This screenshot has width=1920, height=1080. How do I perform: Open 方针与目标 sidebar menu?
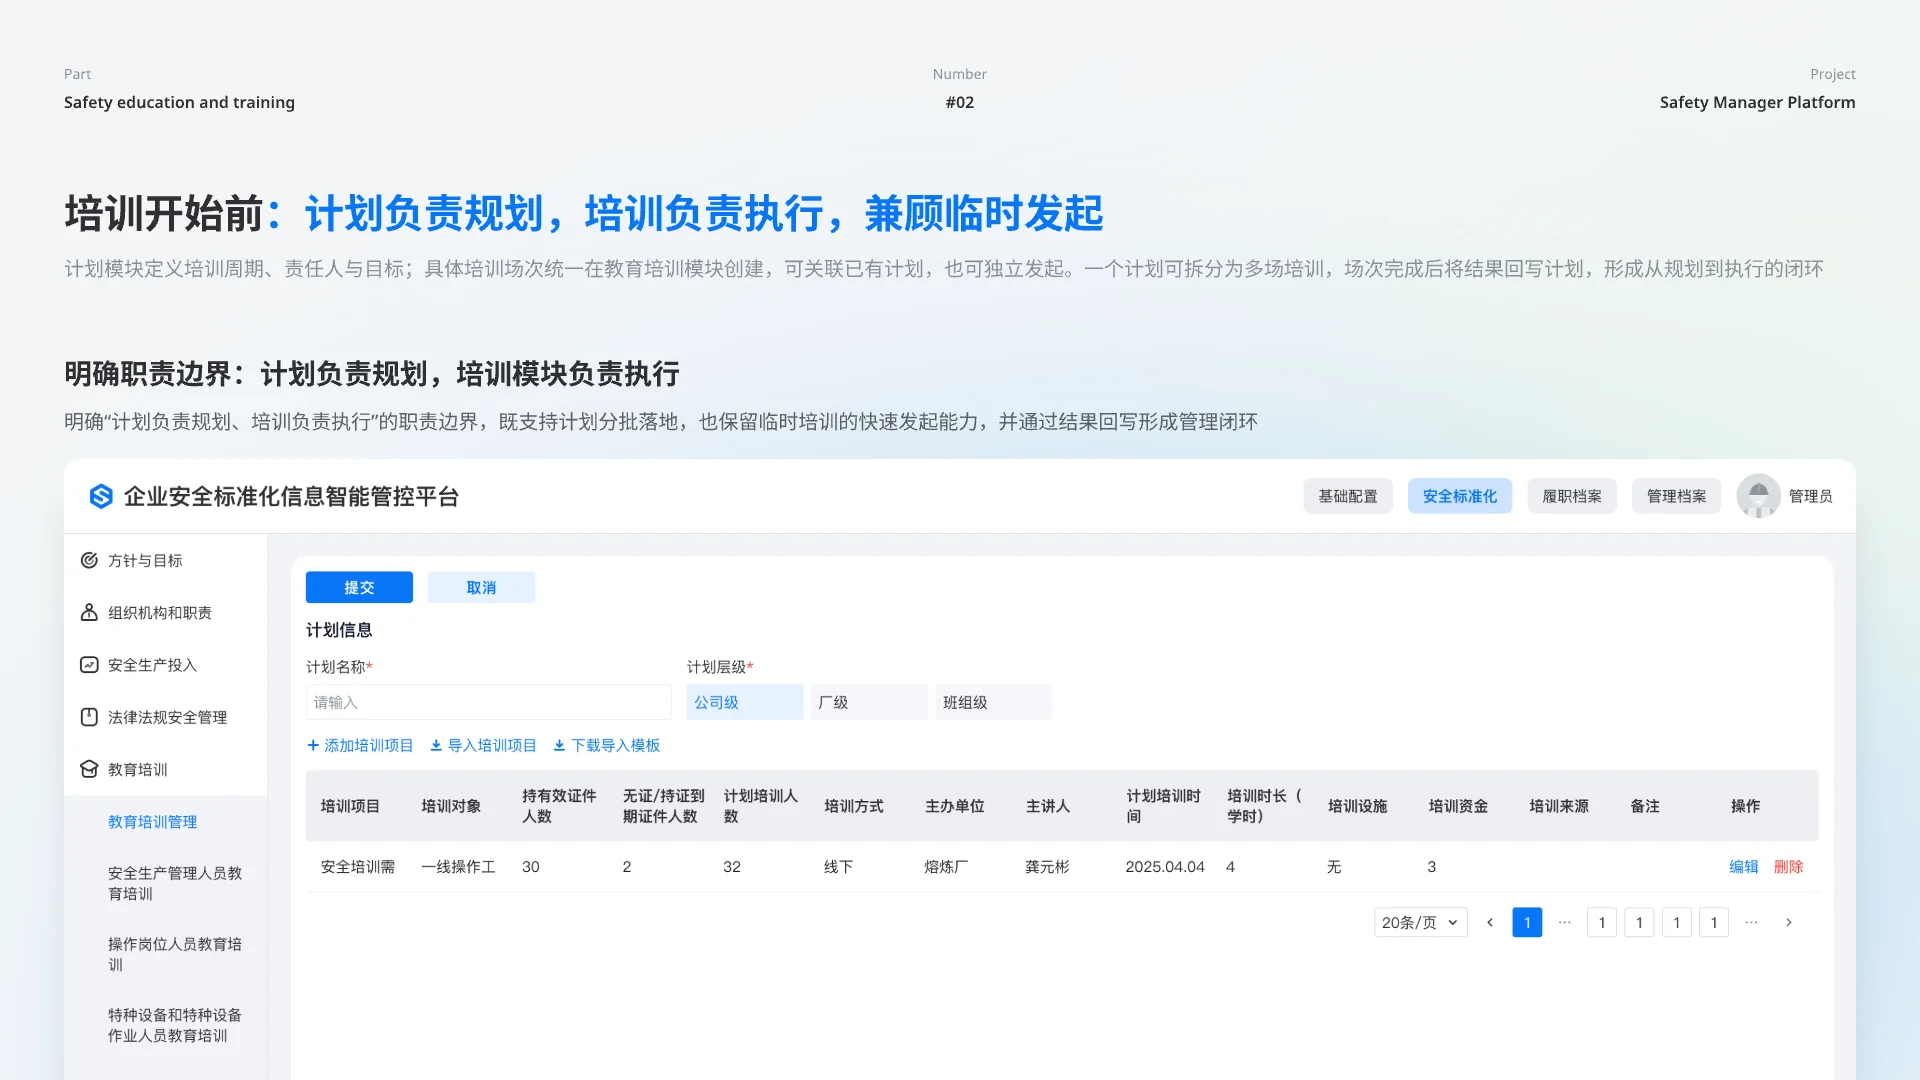tap(166, 560)
